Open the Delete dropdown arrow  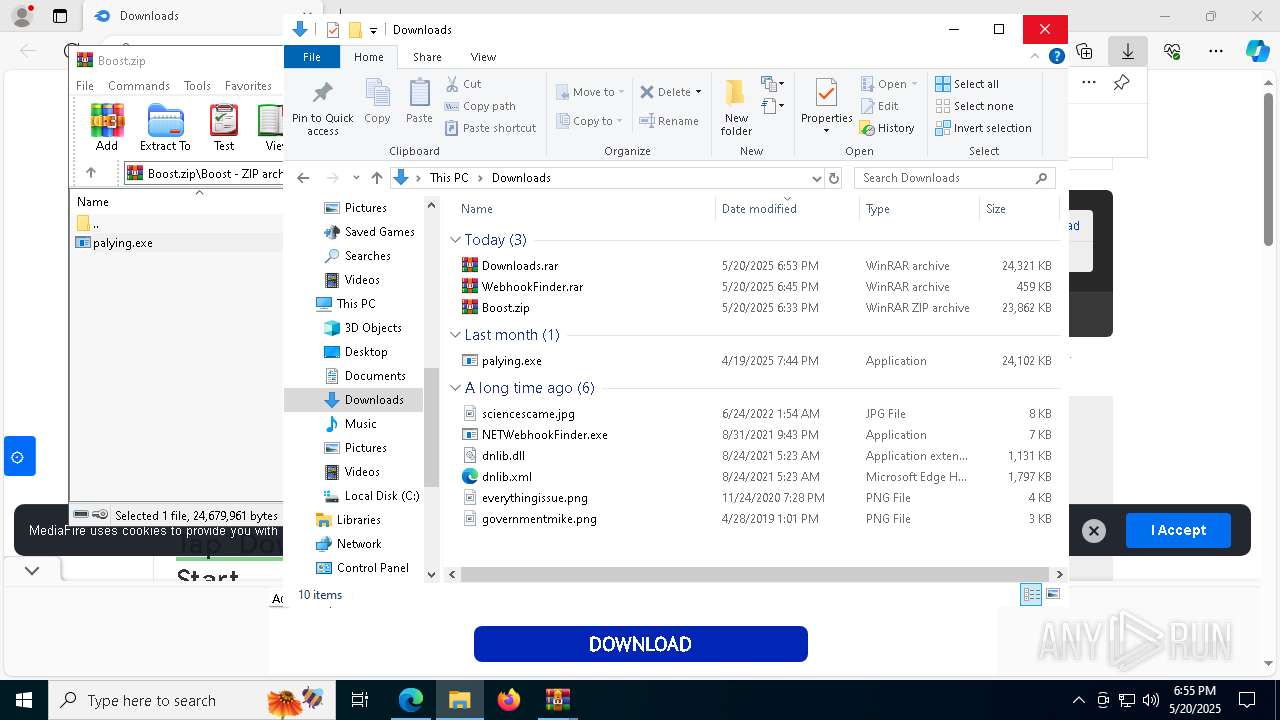coord(698,92)
